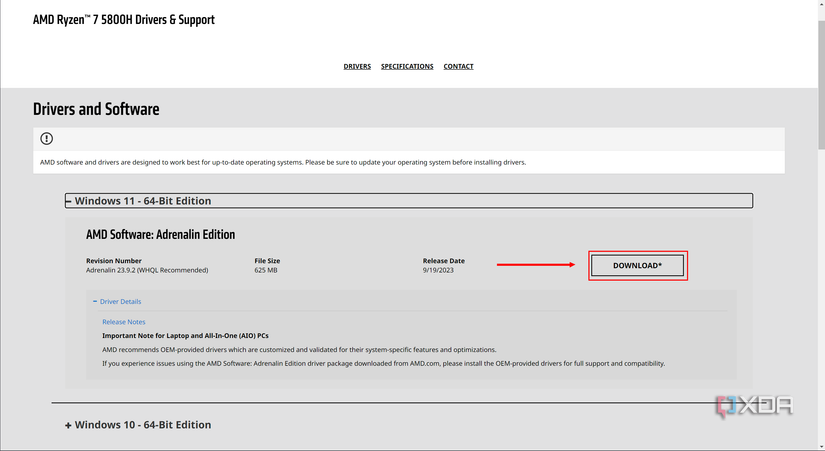Click the Drivers and Software heading
Image resolution: width=825 pixels, height=451 pixels.
[x=96, y=109]
